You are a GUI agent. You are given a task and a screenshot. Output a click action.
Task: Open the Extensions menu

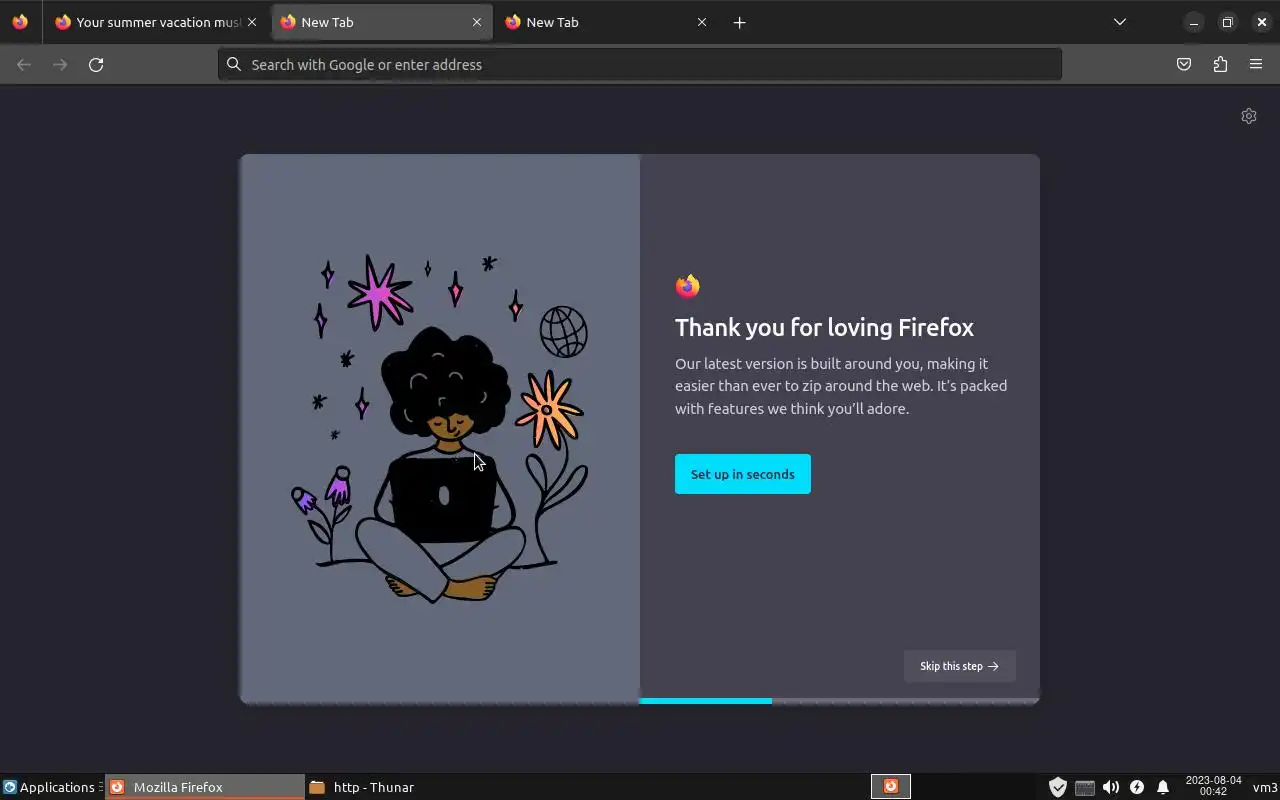tap(1220, 64)
